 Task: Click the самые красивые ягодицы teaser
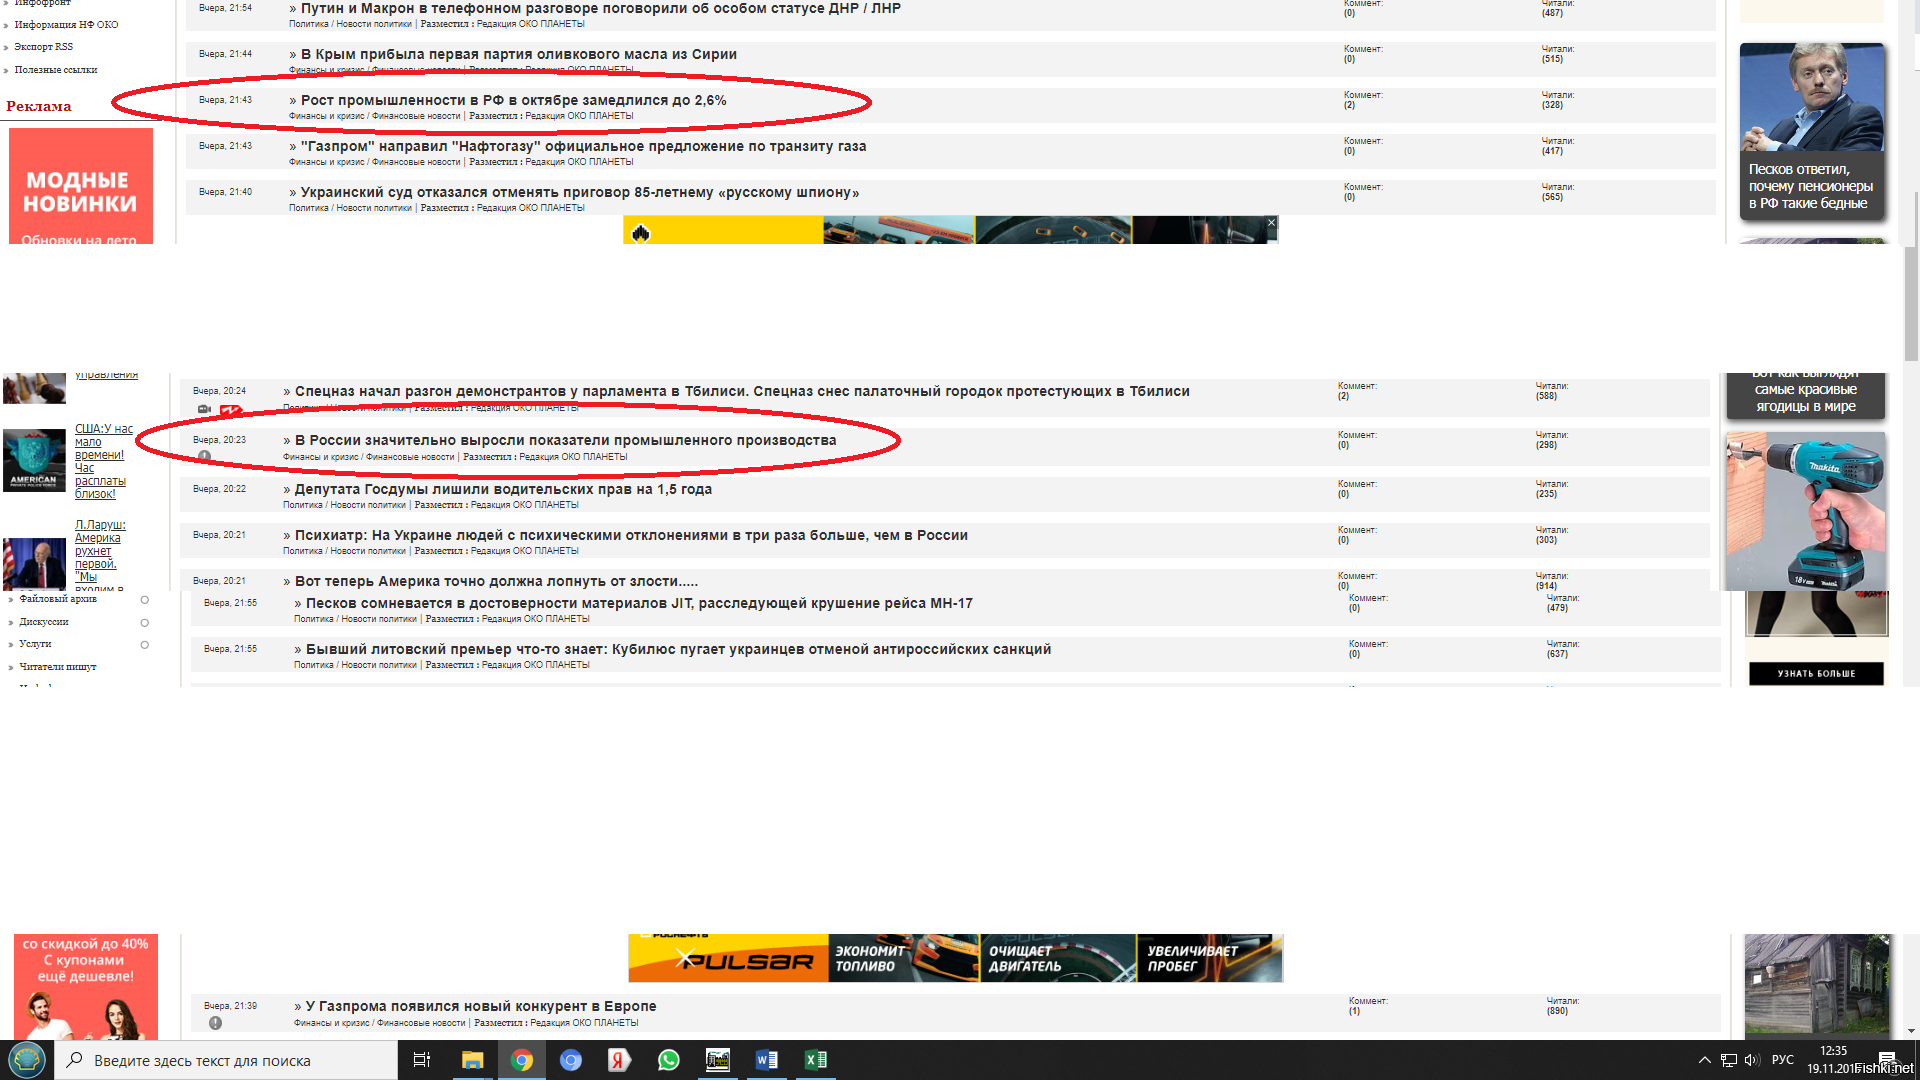[1806, 396]
